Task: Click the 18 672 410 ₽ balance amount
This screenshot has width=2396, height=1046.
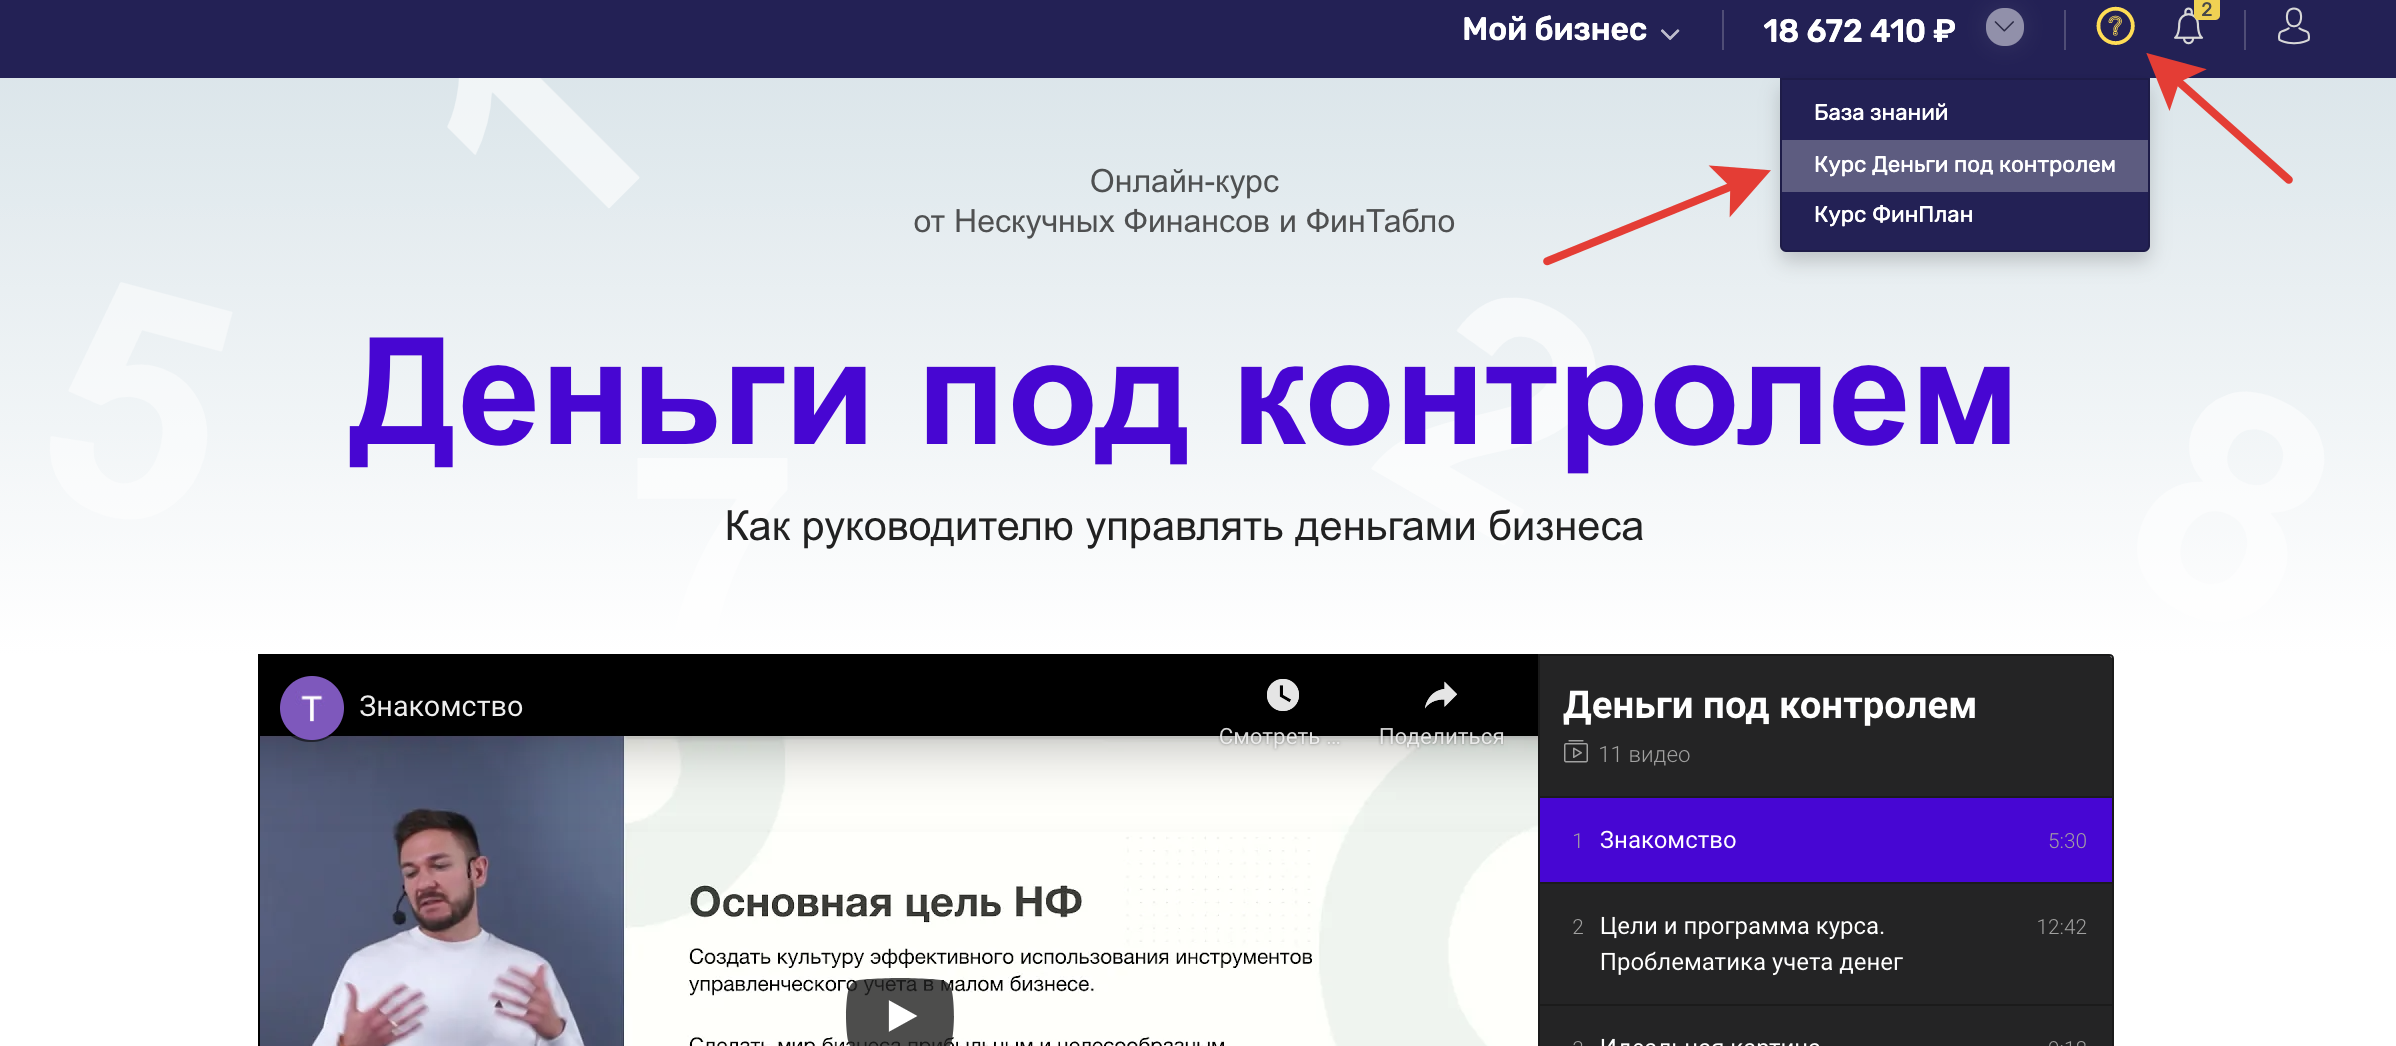Action: [x=1858, y=31]
